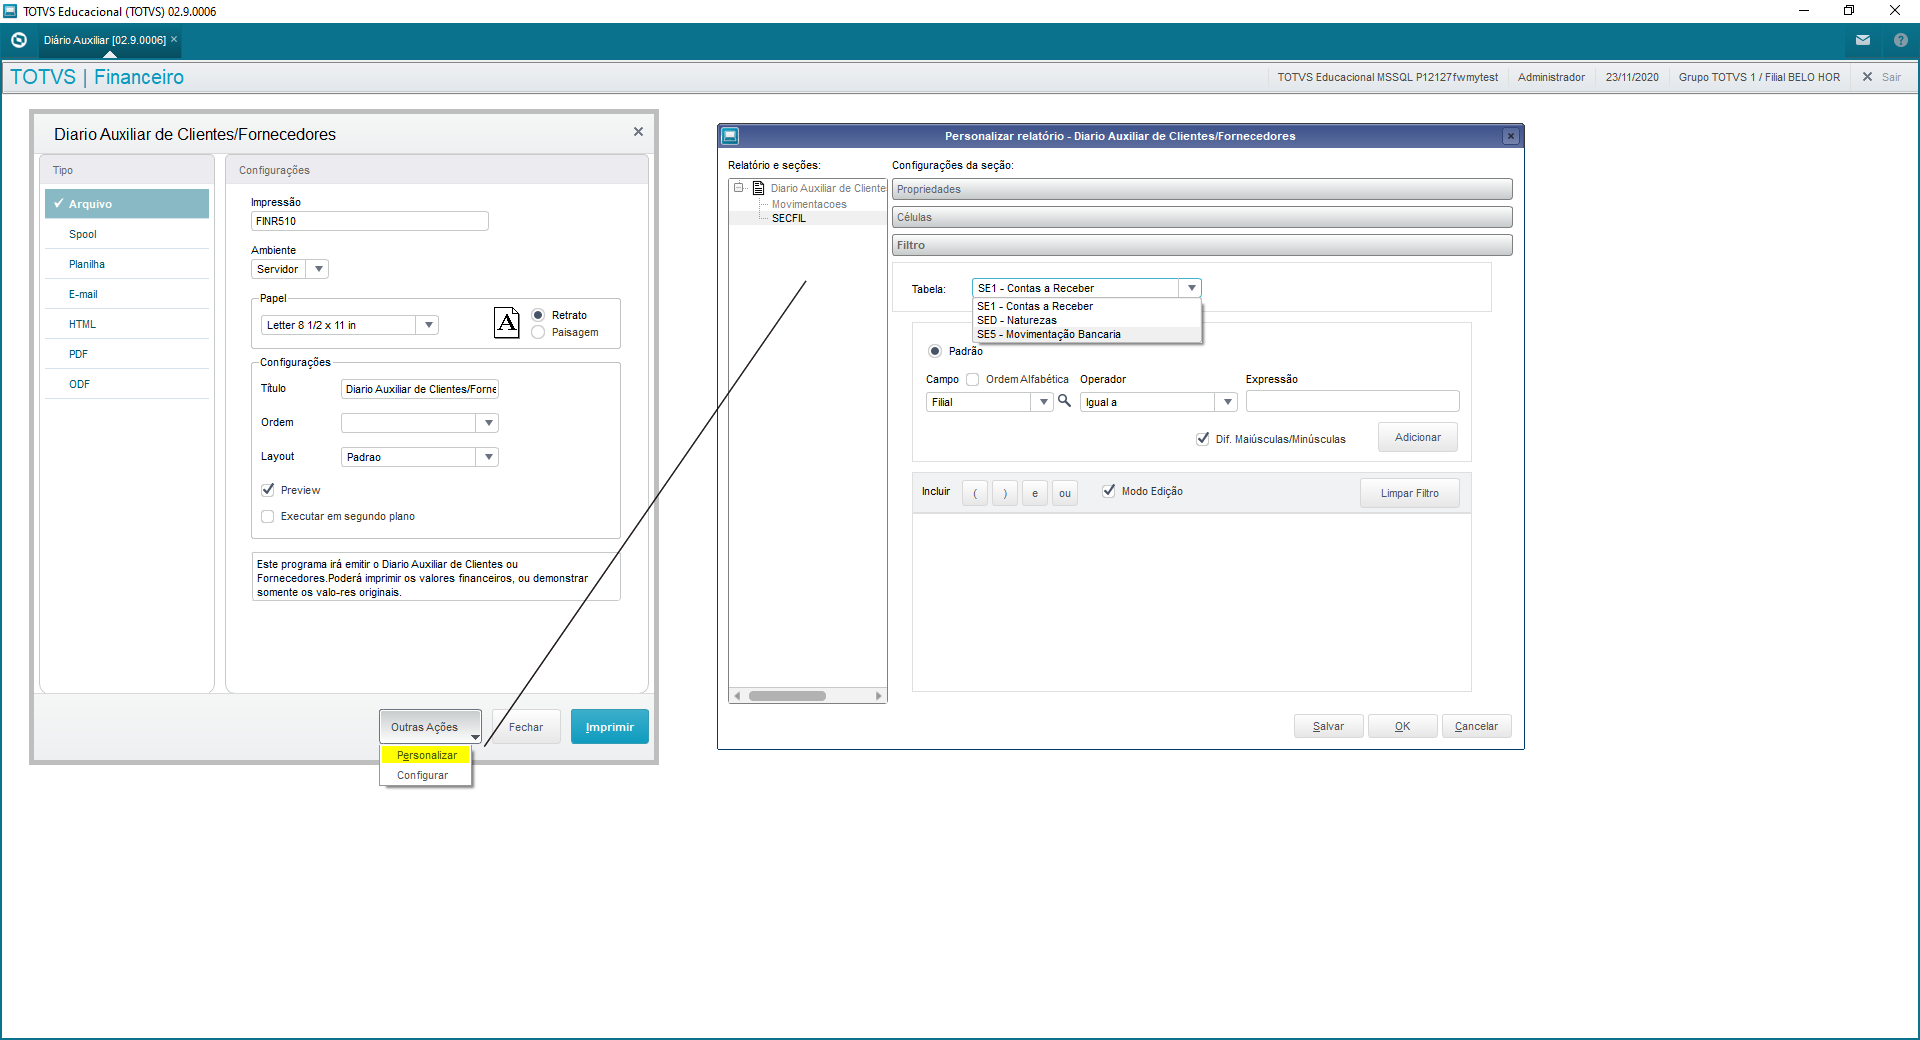The height and width of the screenshot is (1040, 1920).
Task: Choose SED - Naturezas option
Action: click(1088, 320)
